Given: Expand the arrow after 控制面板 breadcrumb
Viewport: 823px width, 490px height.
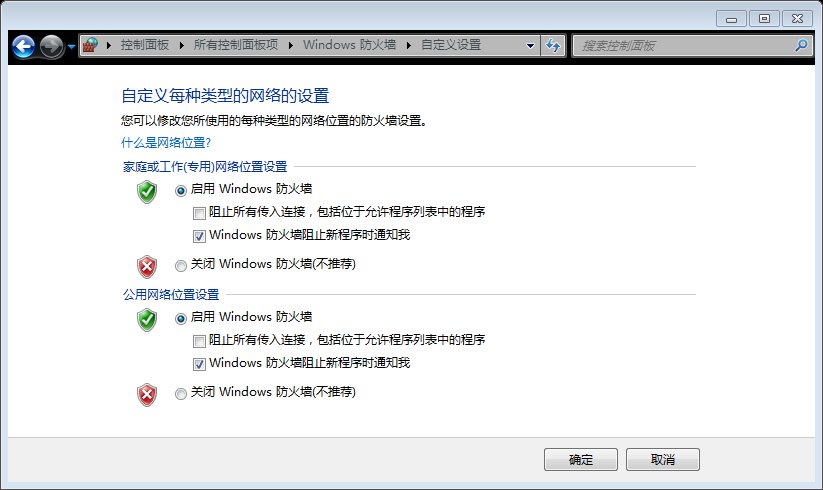Looking at the screenshot, I should click(x=182, y=46).
